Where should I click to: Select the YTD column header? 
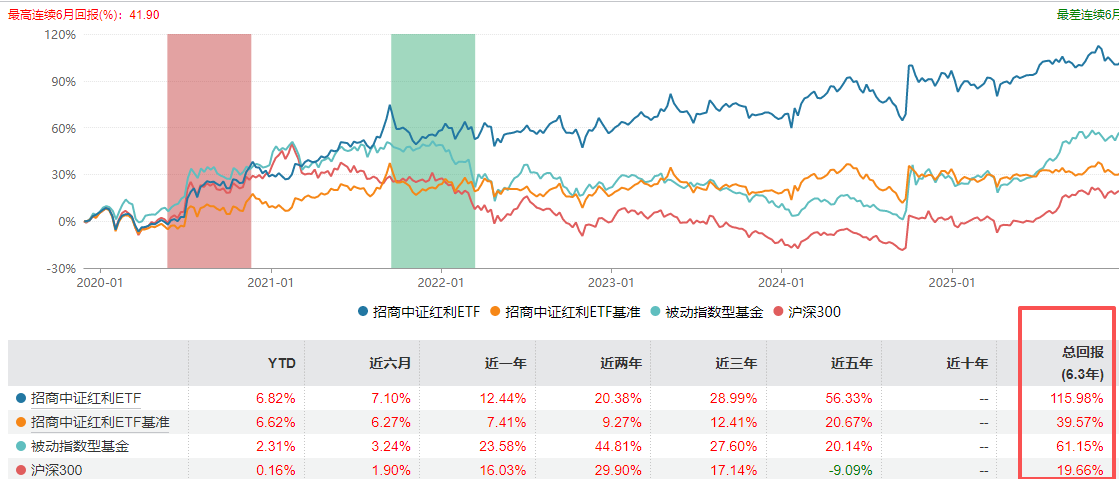pyautogui.click(x=281, y=363)
